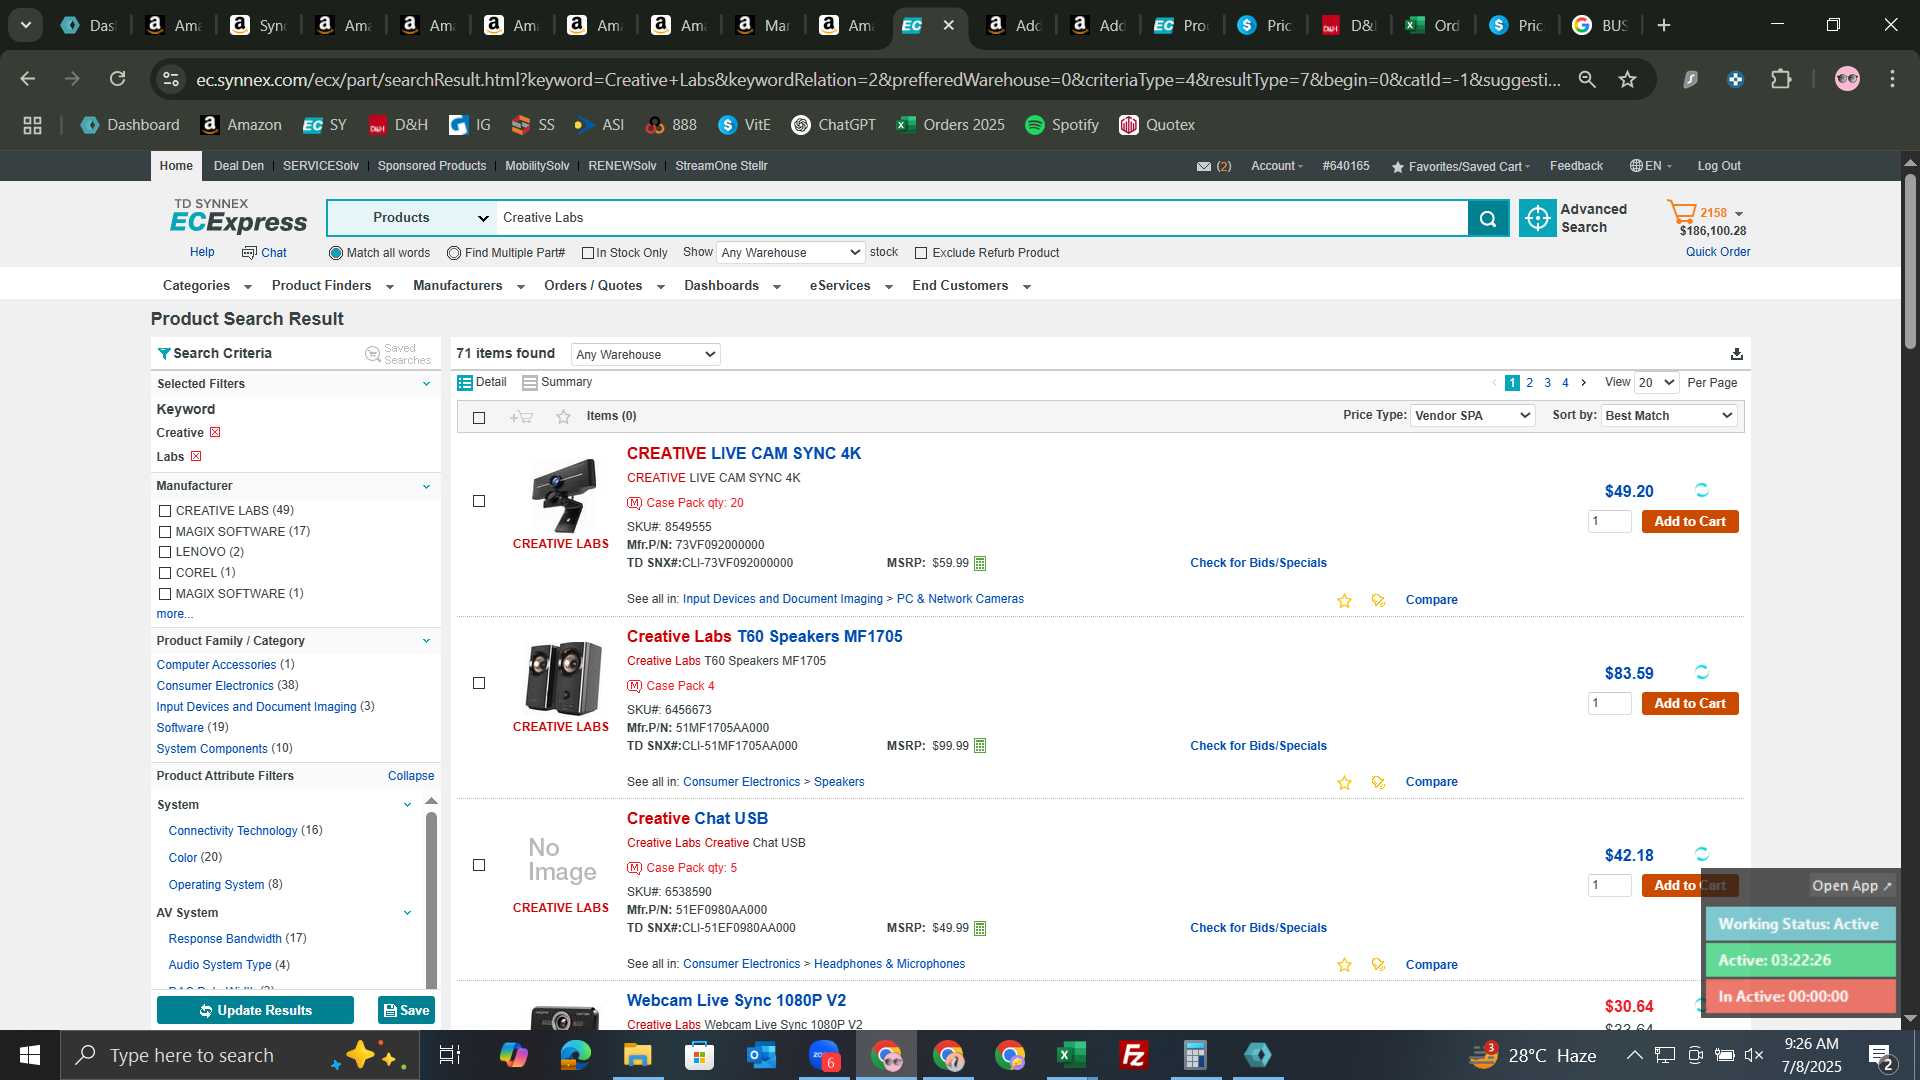Collapse the Manufacturer filter section

pos(426,487)
